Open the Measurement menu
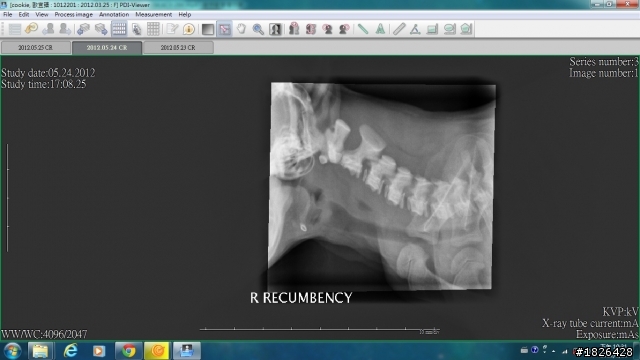The image size is (640, 360). [x=153, y=14]
